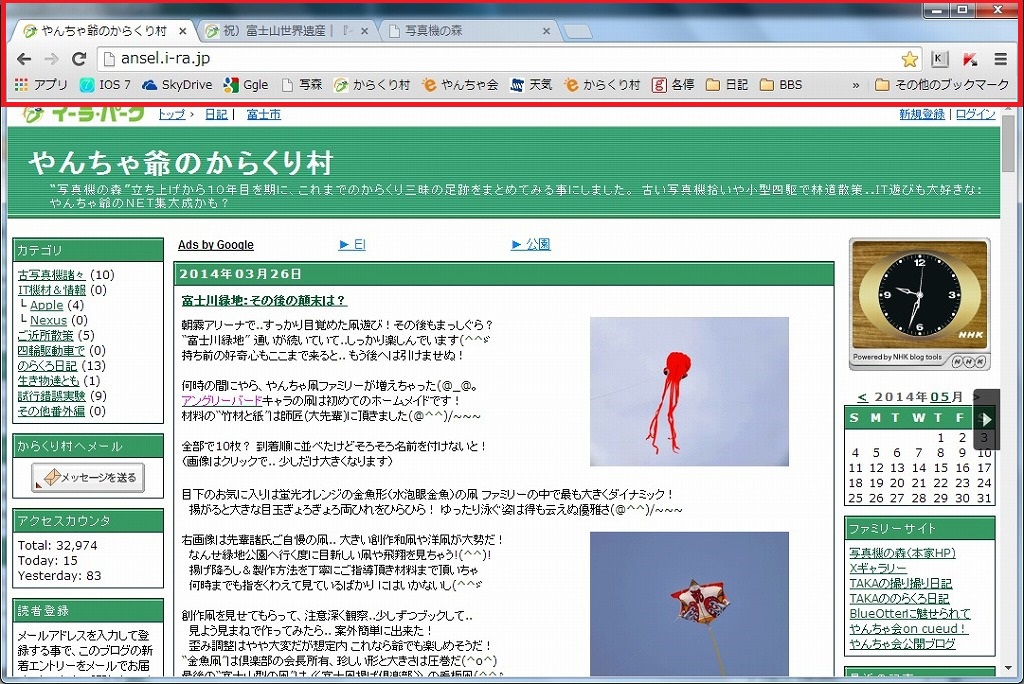Click the browser forward arrow
The height and width of the screenshot is (684, 1024).
point(51,59)
